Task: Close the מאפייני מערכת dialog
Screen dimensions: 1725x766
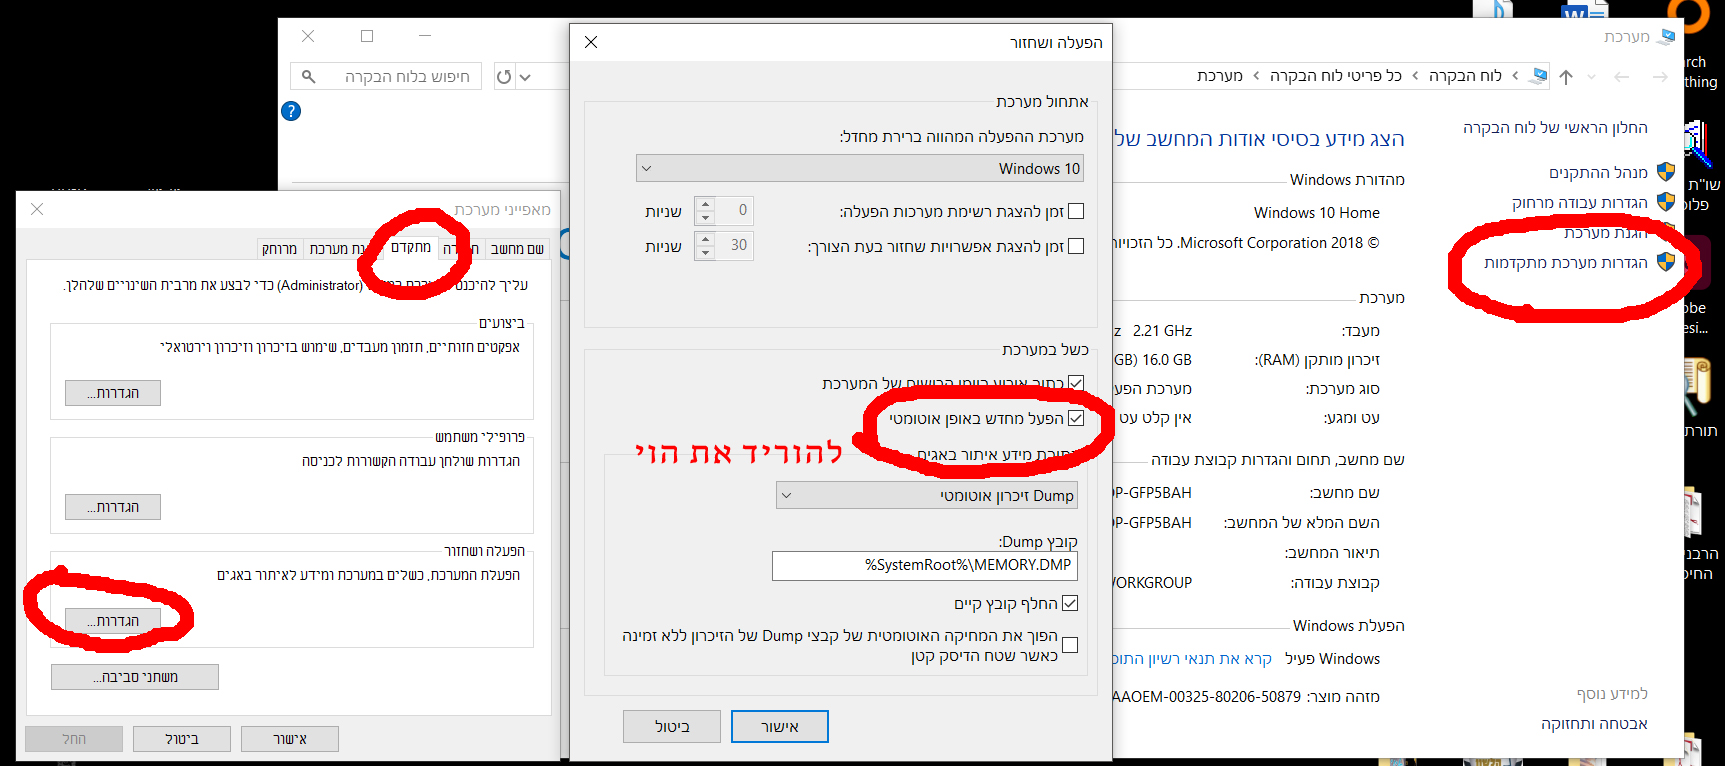Action: tap(37, 209)
